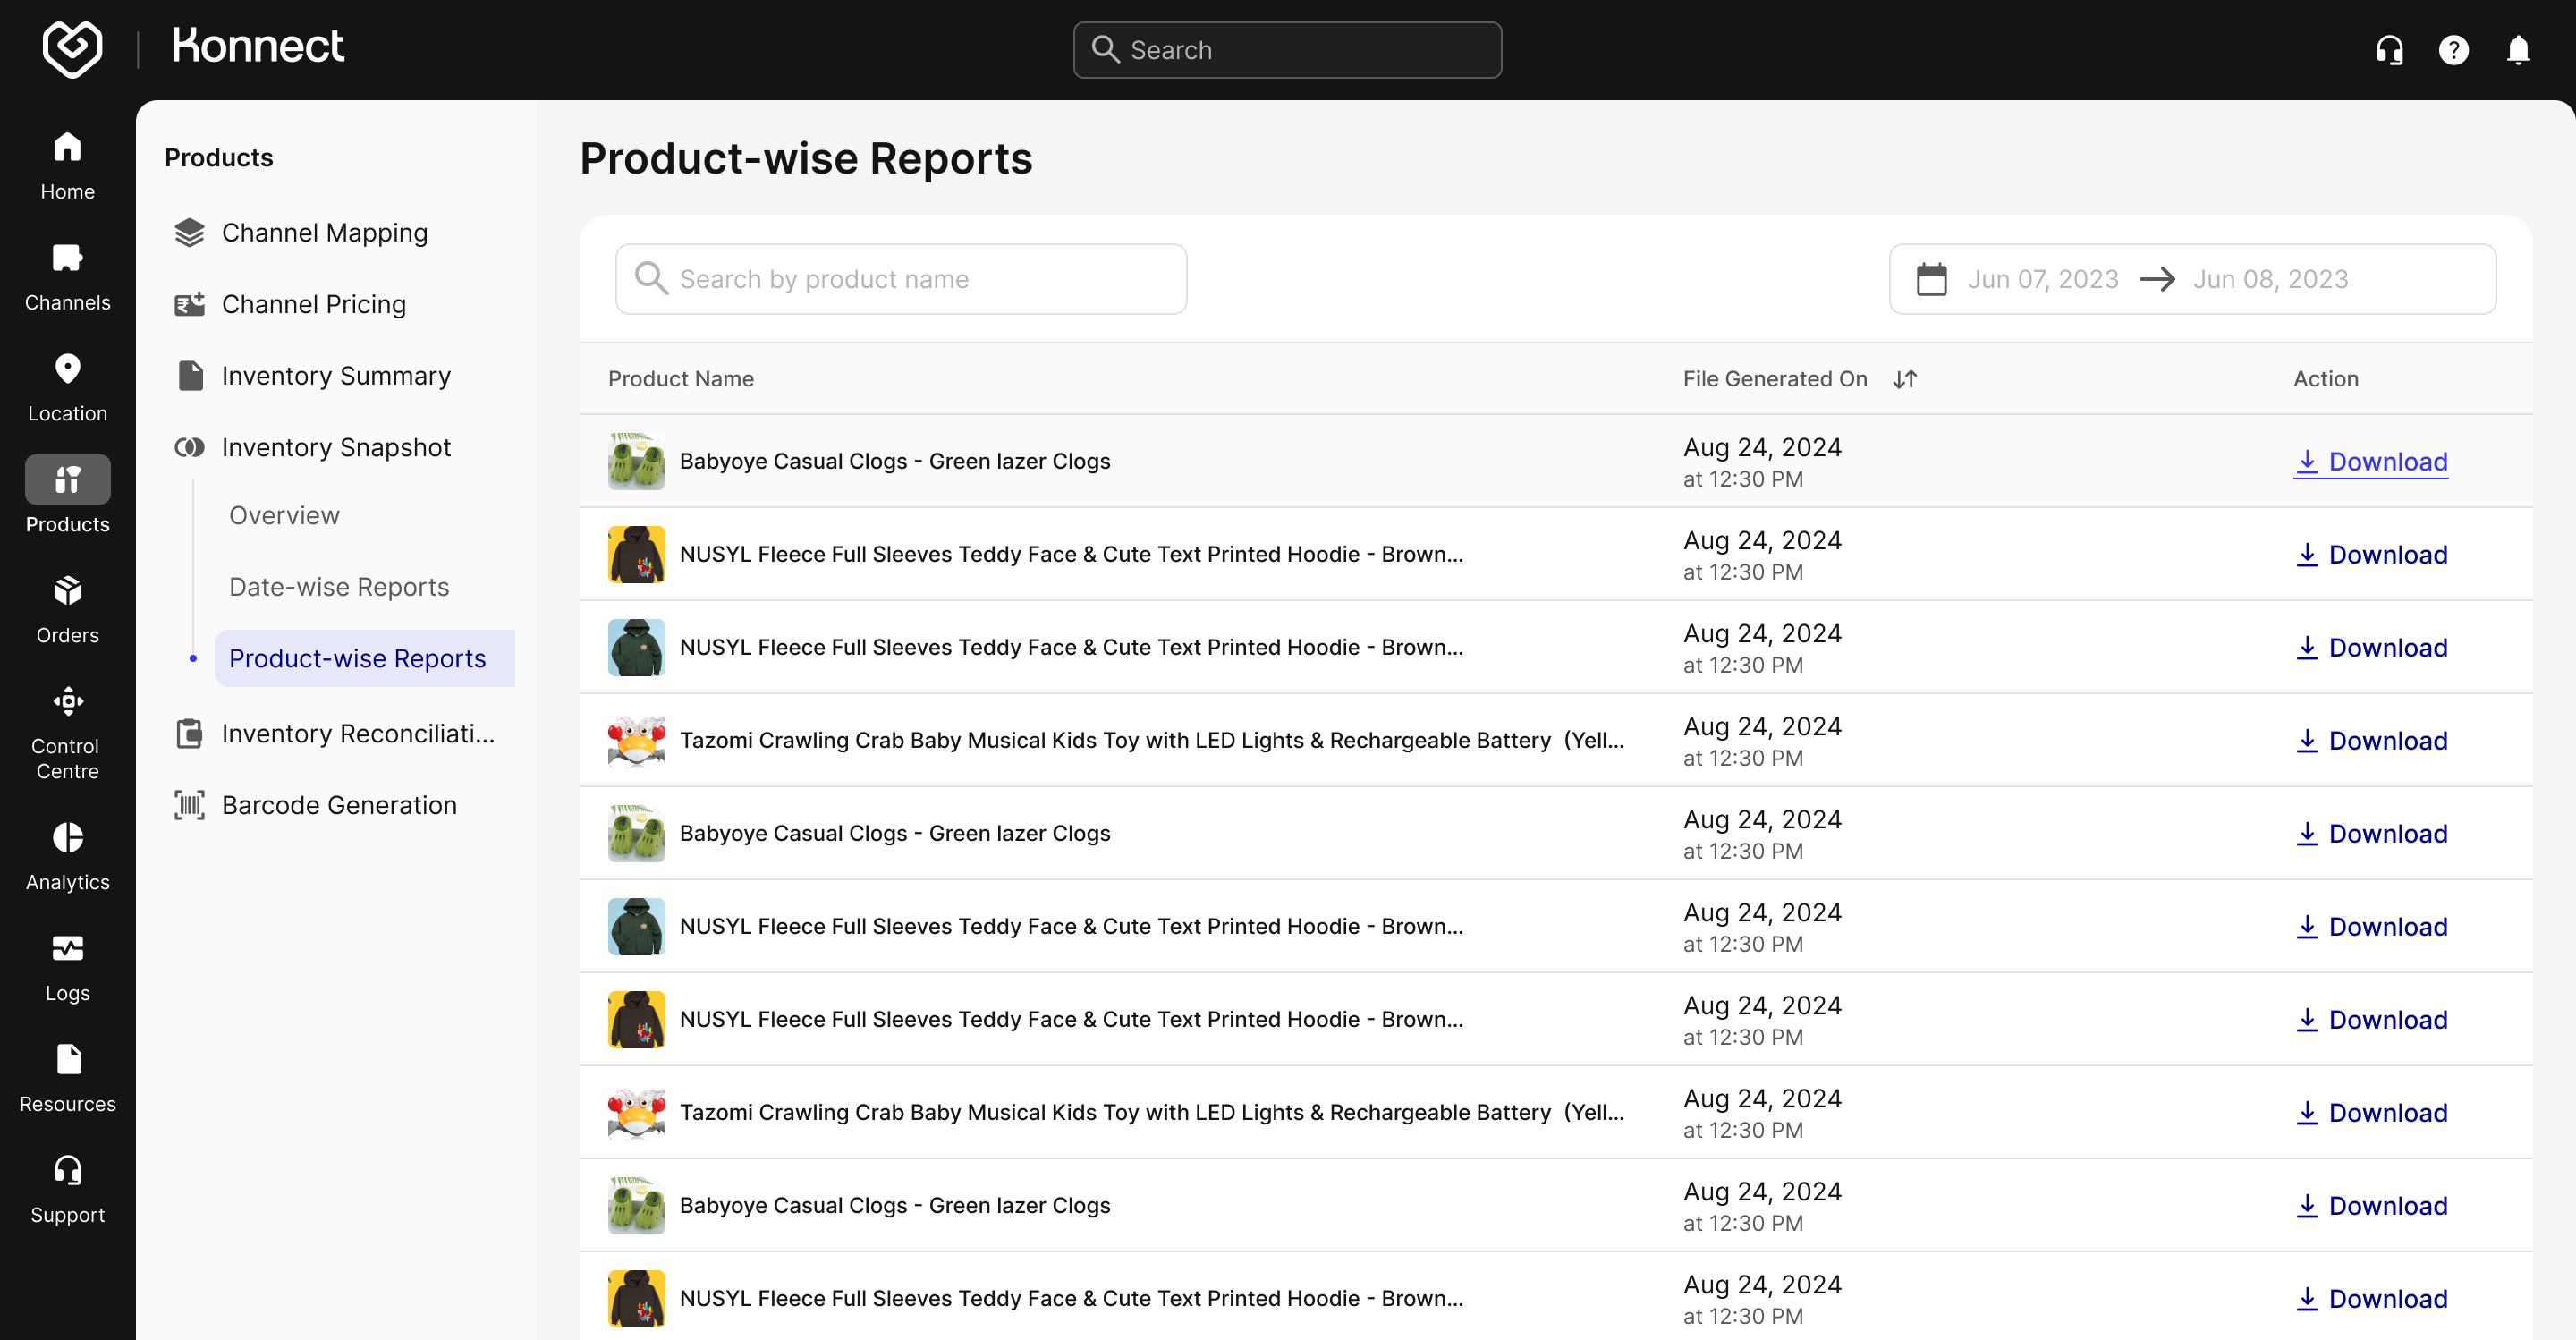
Task: Click the headset support icon in top bar
Action: (2389, 50)
